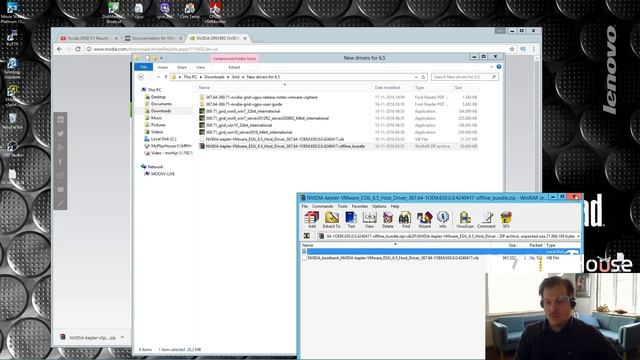Expand Explorer address bar history dropdown
The height and width of the screenshot is (360, 640).
(x=416, y=77)
